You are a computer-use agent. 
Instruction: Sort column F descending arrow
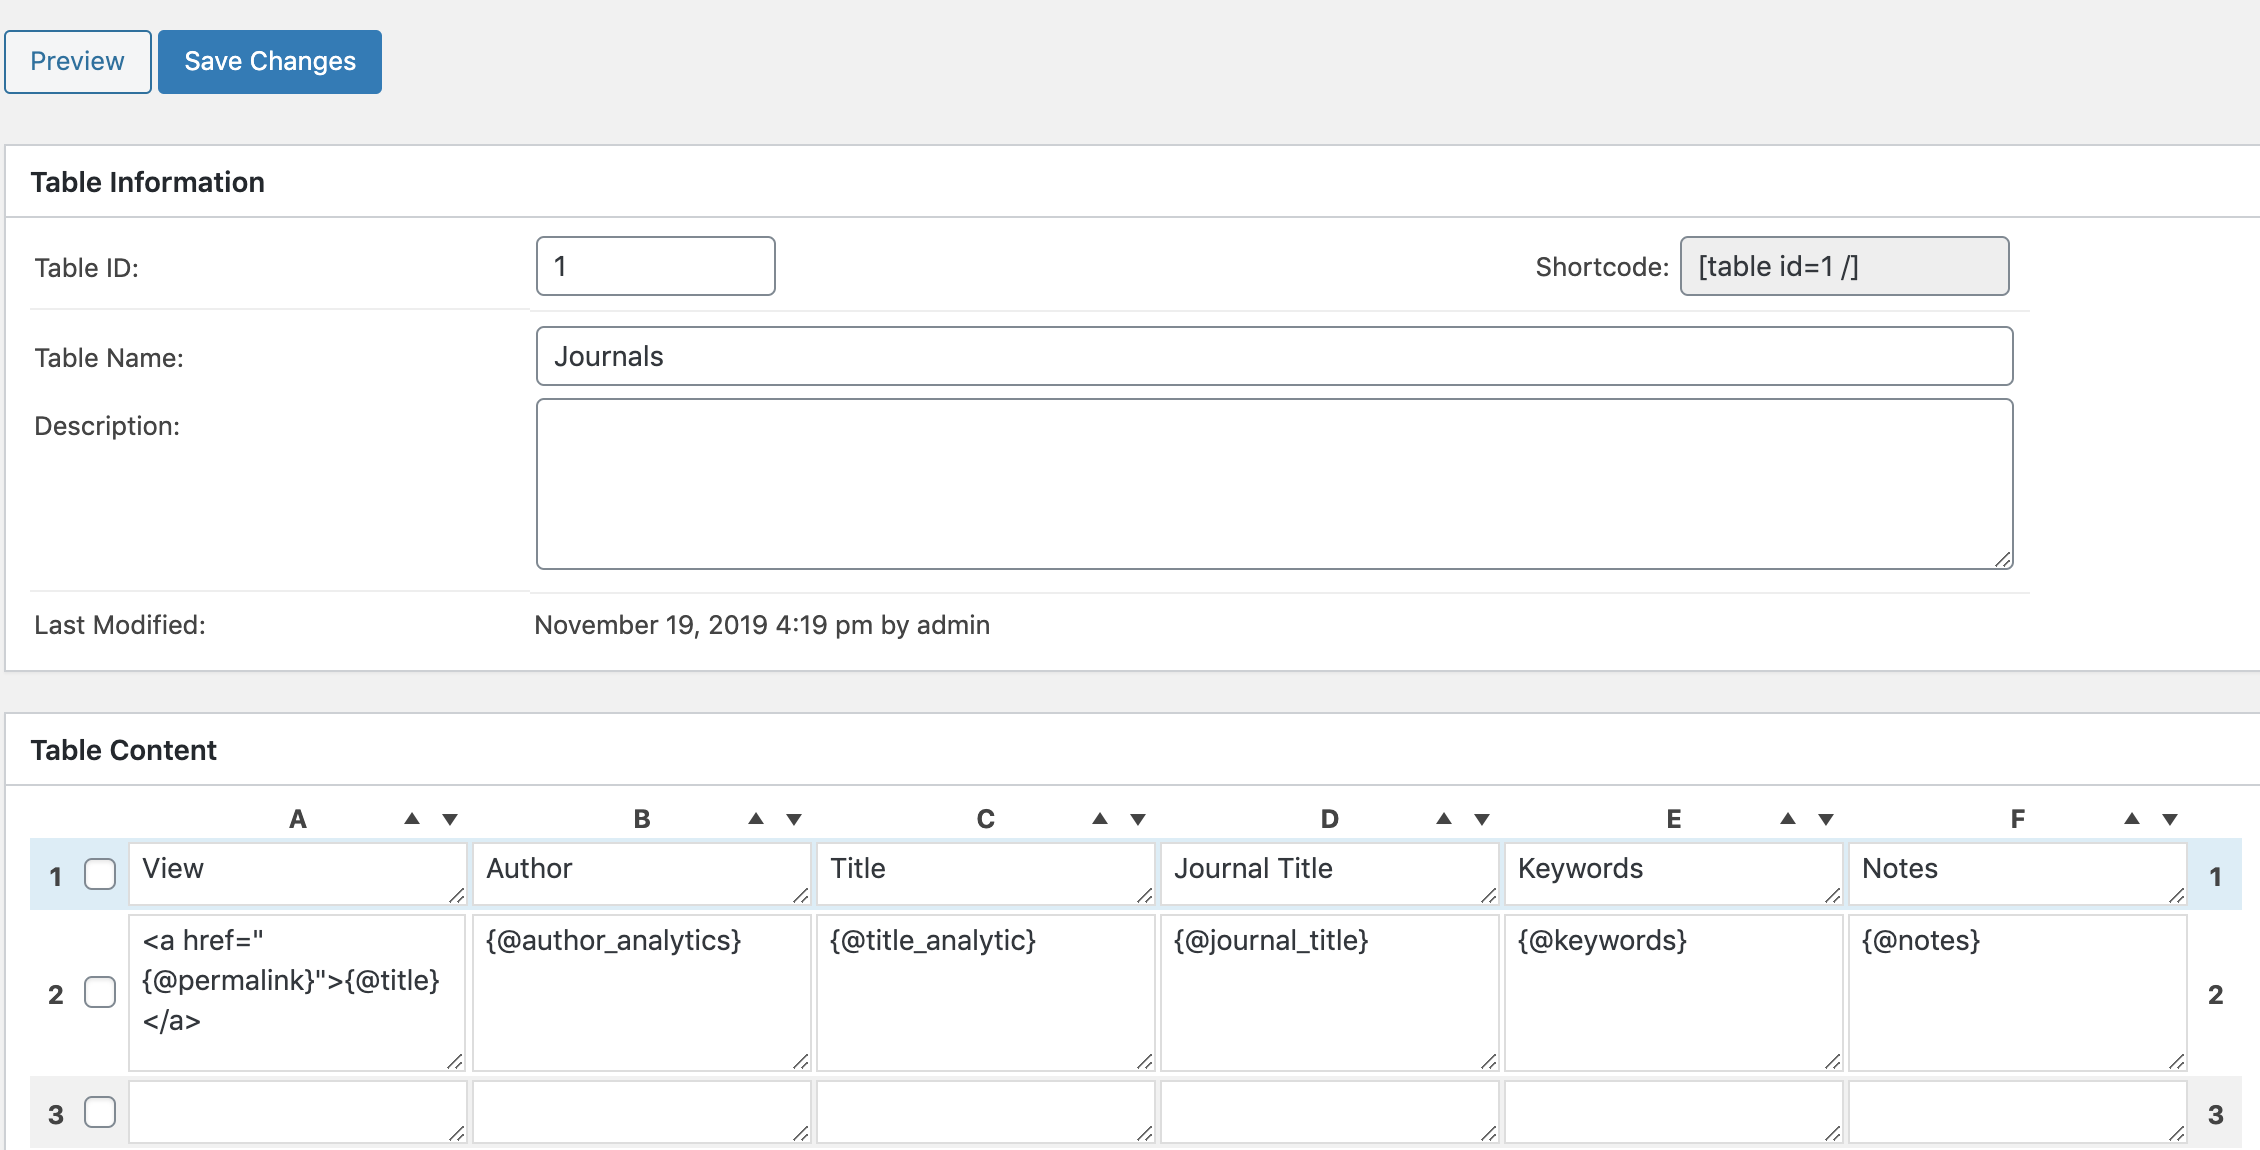click(2170, 819)
